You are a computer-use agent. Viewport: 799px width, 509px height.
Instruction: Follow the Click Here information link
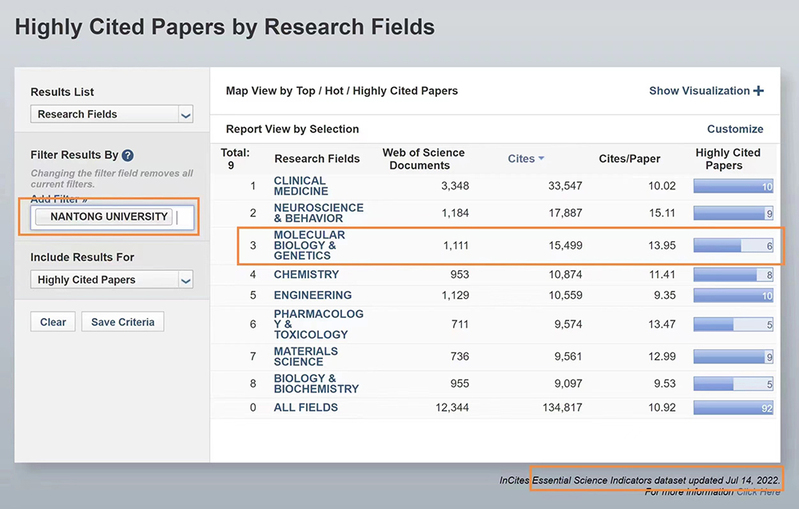click(x=761, y=491)
